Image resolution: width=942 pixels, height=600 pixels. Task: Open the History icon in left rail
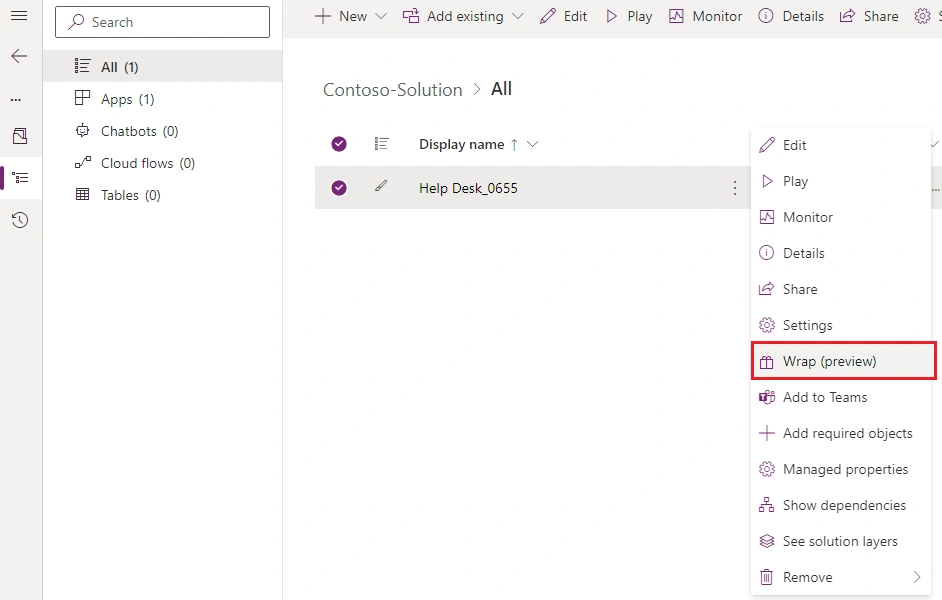[x=20, y=220]
